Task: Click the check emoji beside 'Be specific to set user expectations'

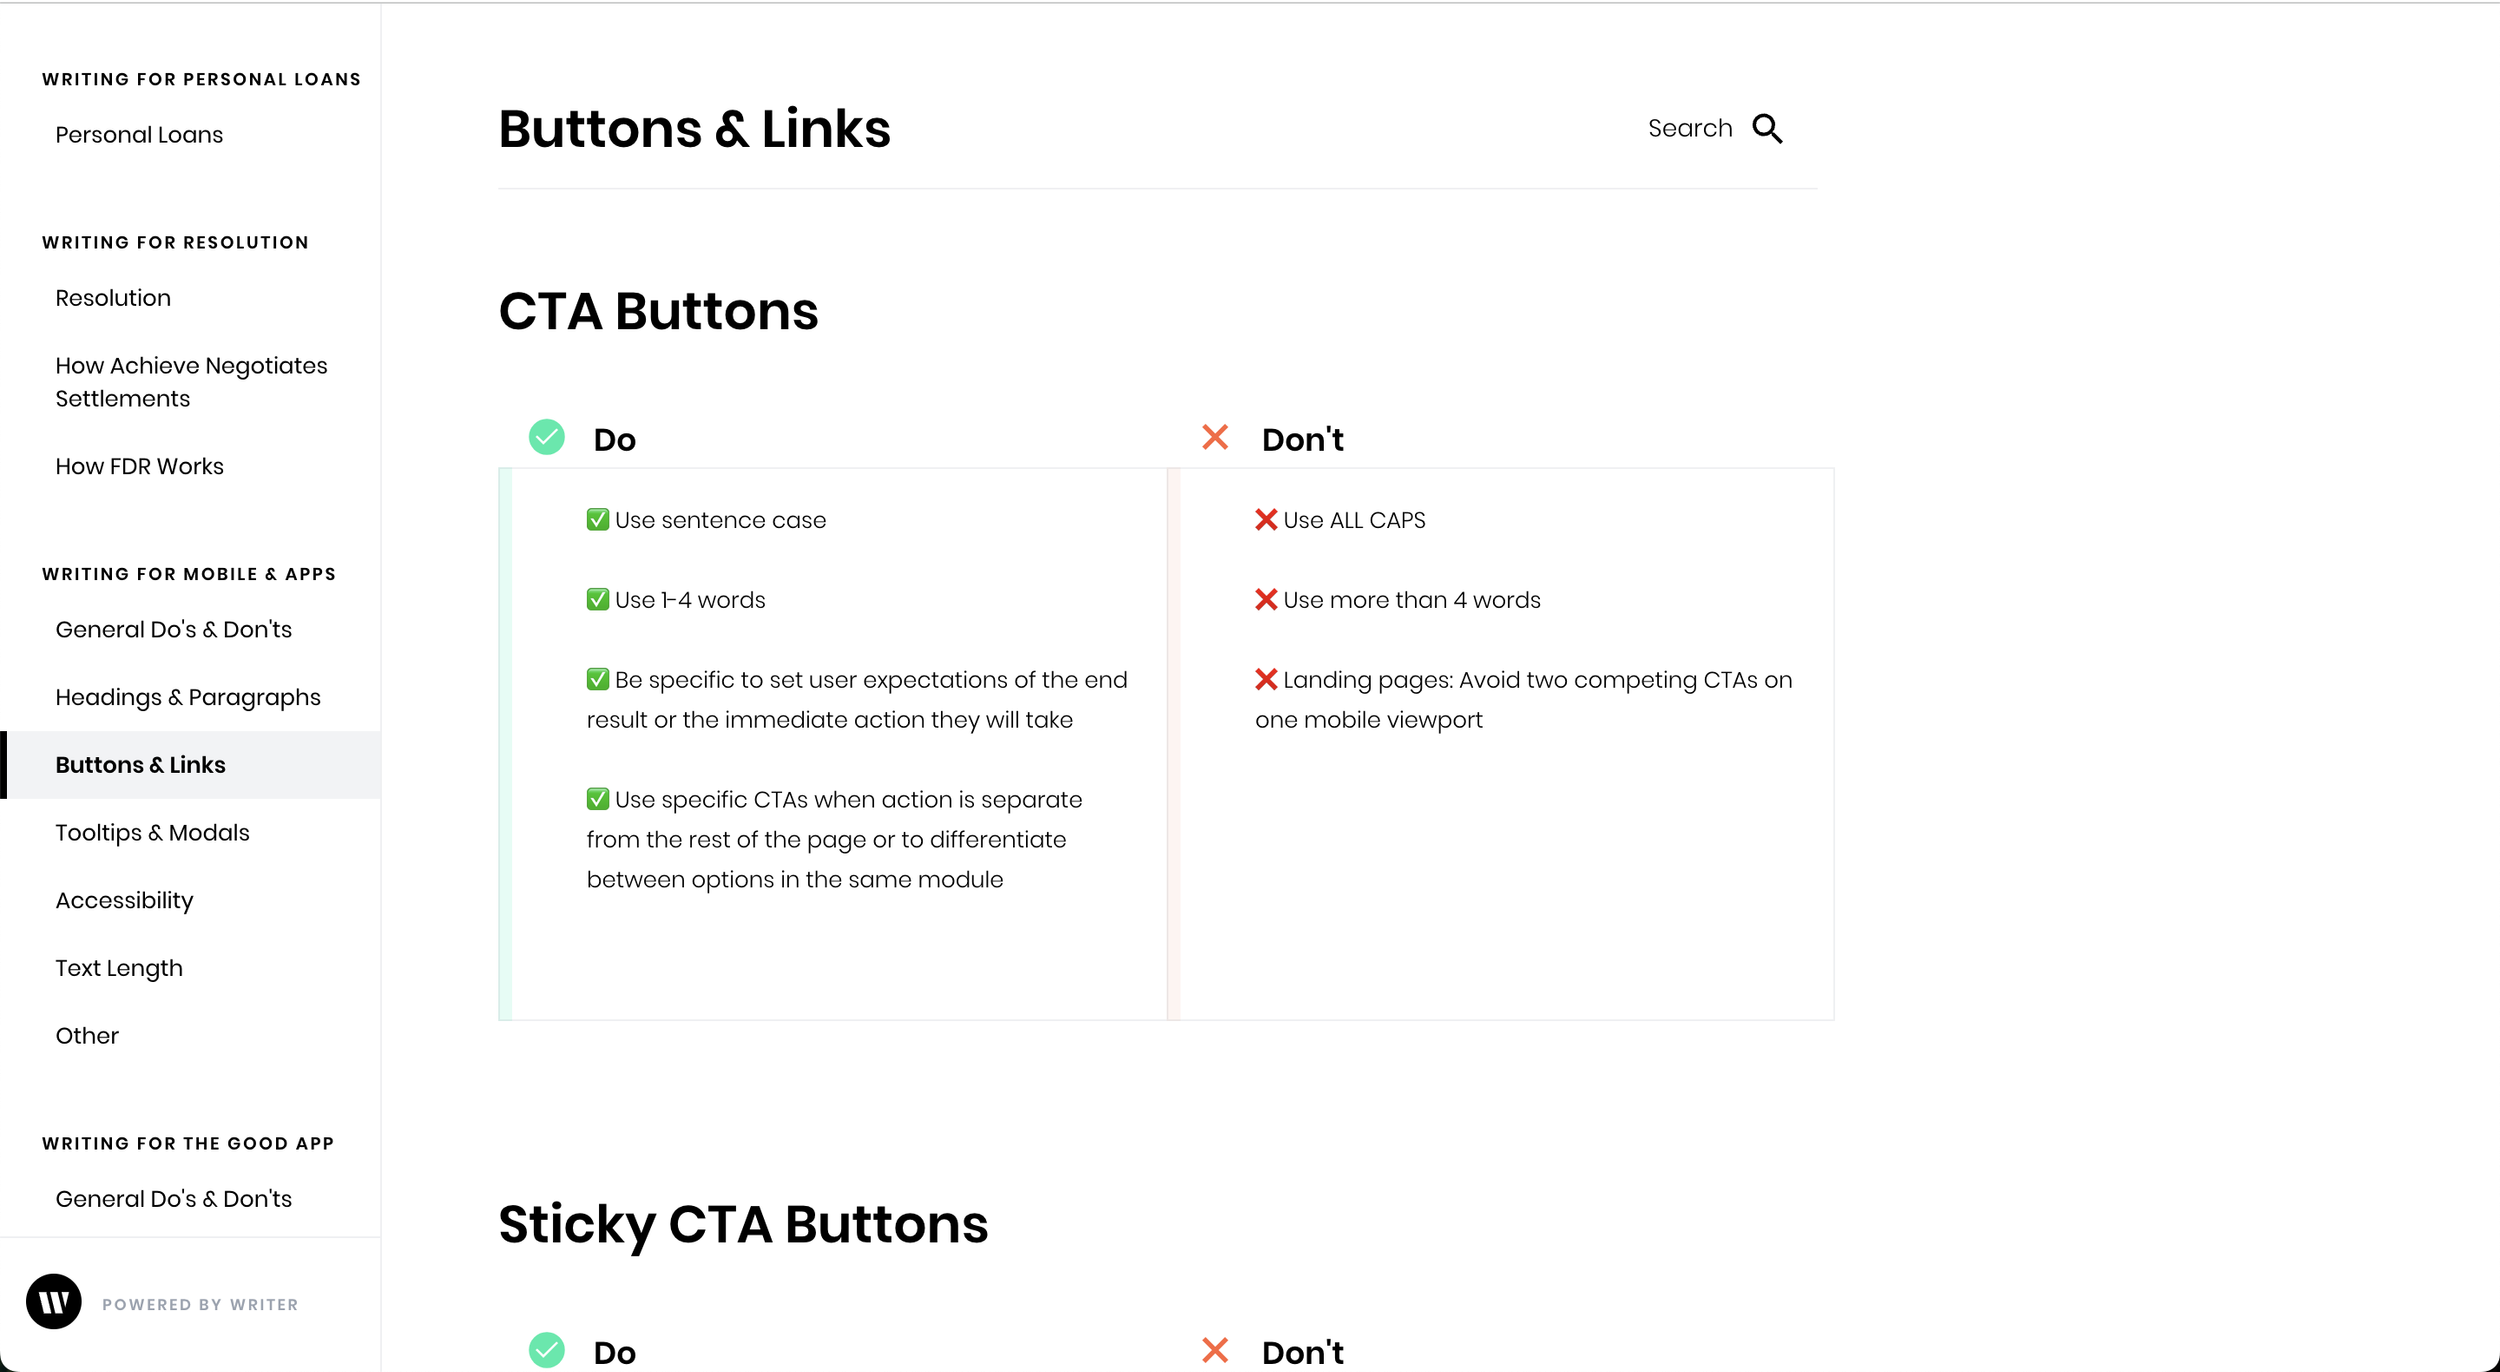Action: tap(598, 680)
